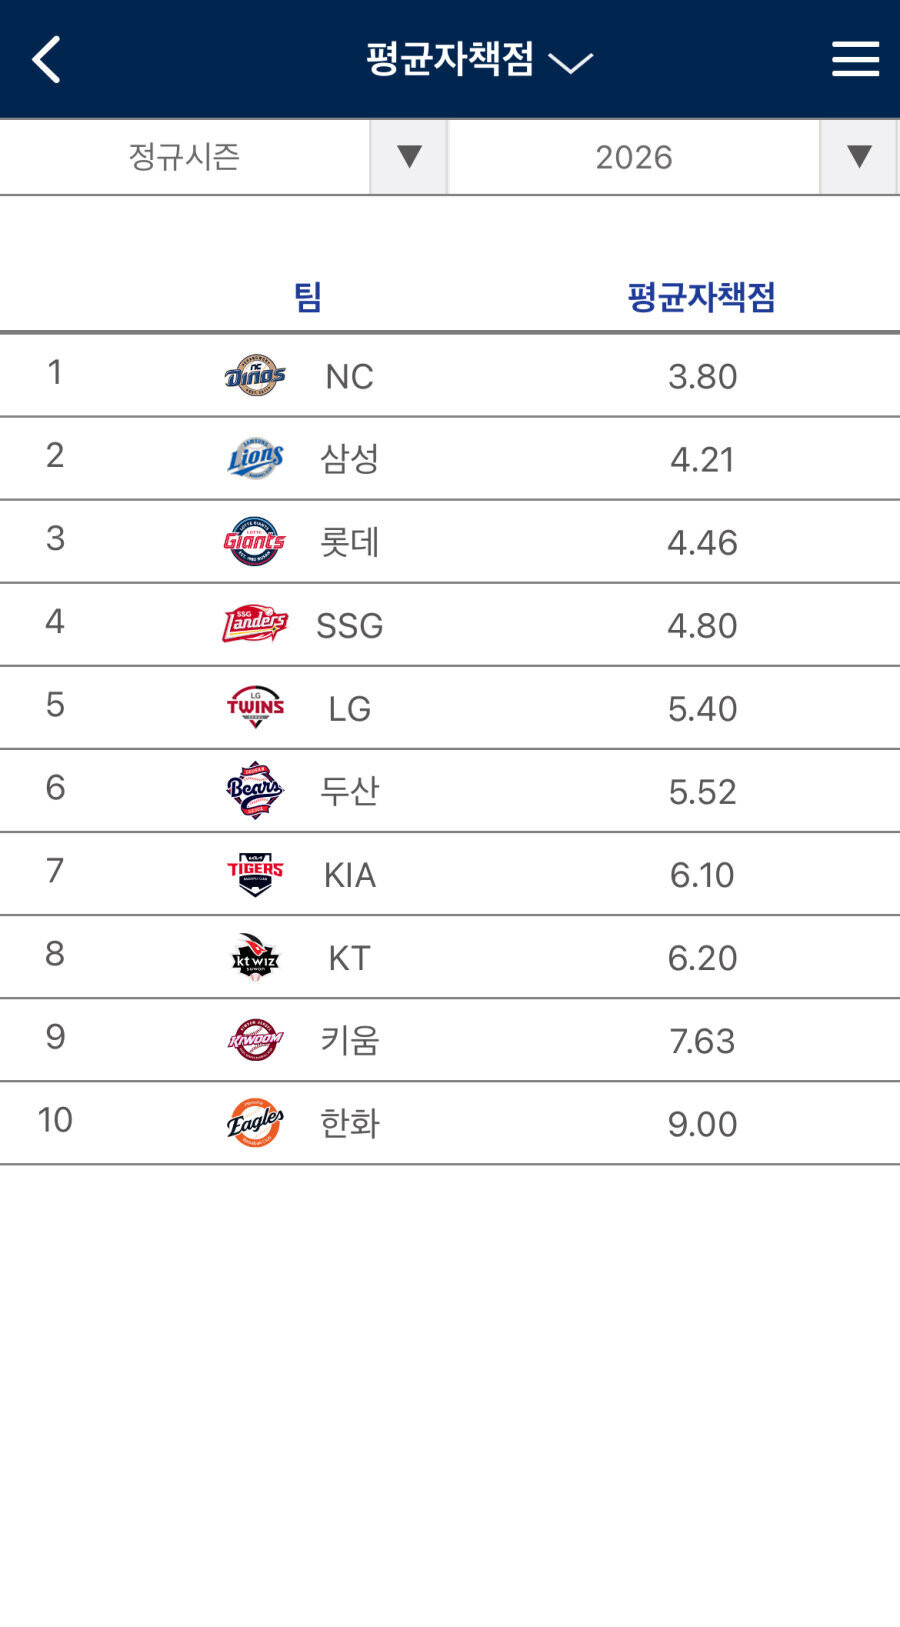900x1627 pixels.
Task: Click the NC Dinos team logo
Action: (x=255, y=376)
